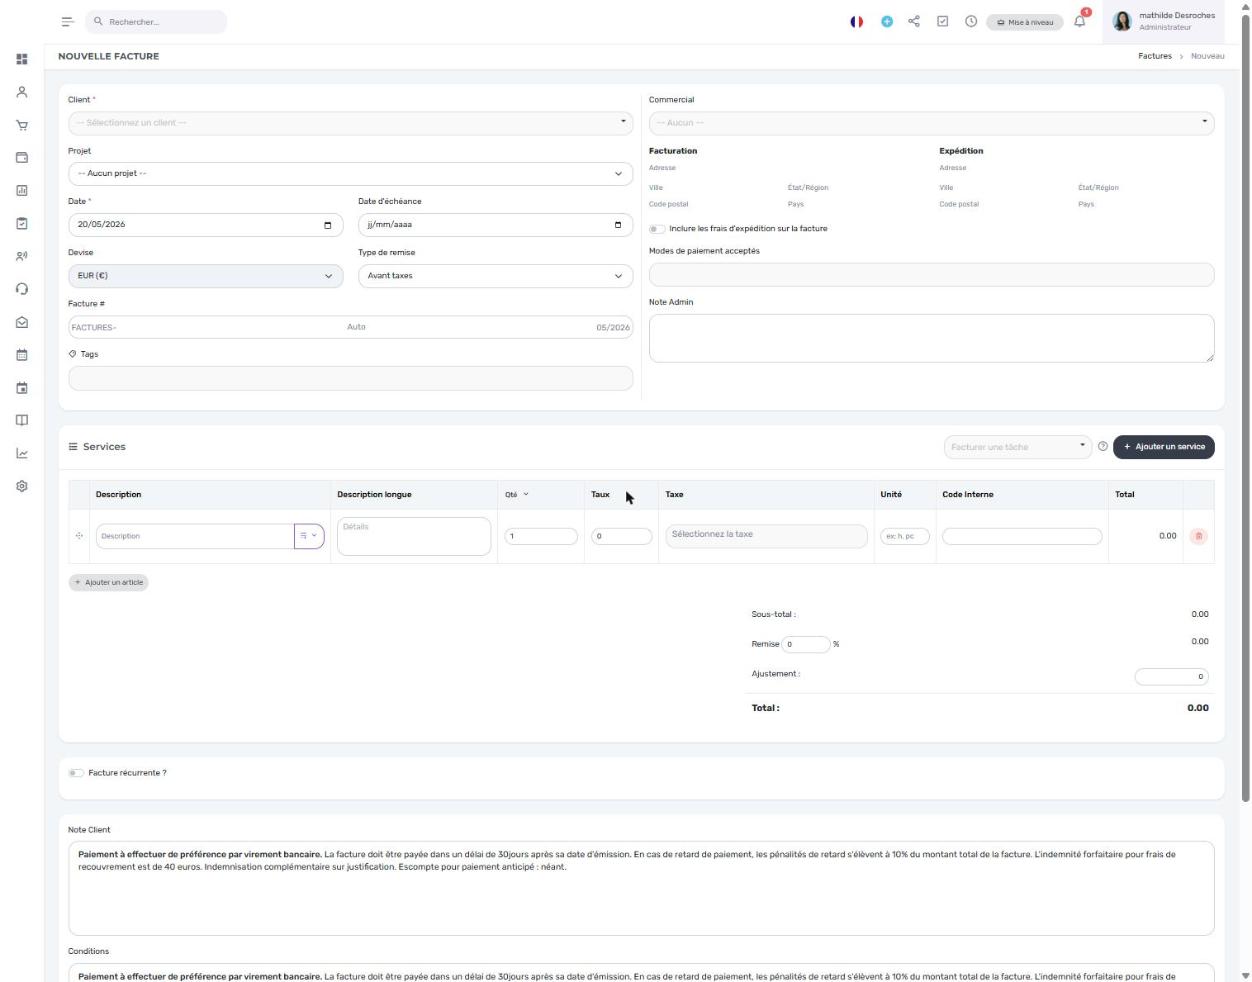Click the share icon in top bar
This screenshot has height=982, width=1252.
point(914,21)
